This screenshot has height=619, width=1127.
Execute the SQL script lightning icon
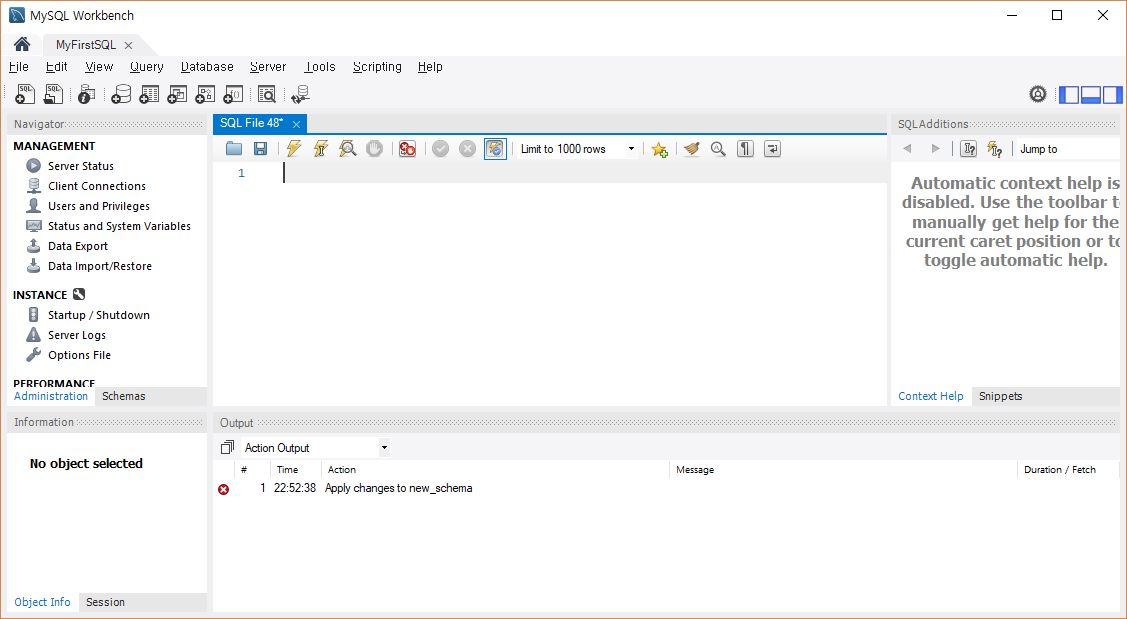click(x=293, y=149)
